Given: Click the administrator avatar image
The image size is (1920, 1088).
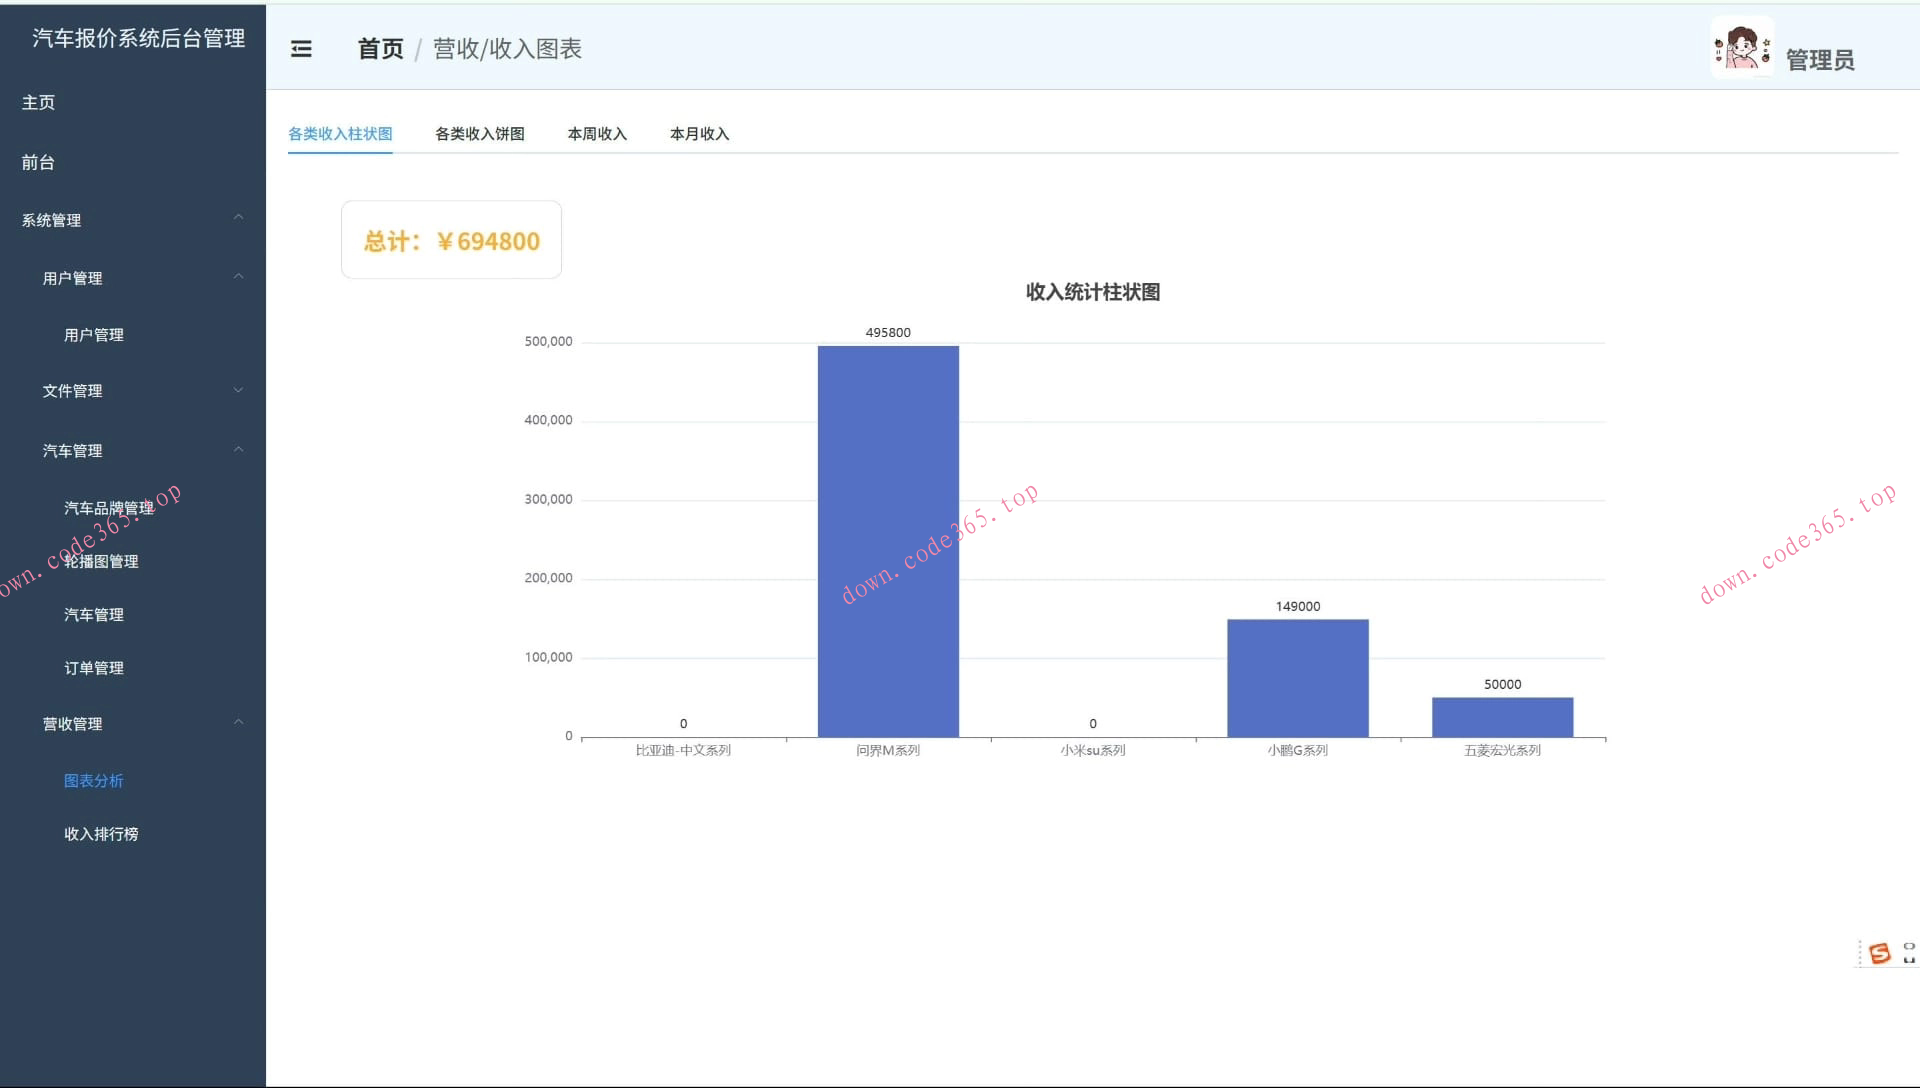Looking at the screenshot, I should tap(1742, 47).
